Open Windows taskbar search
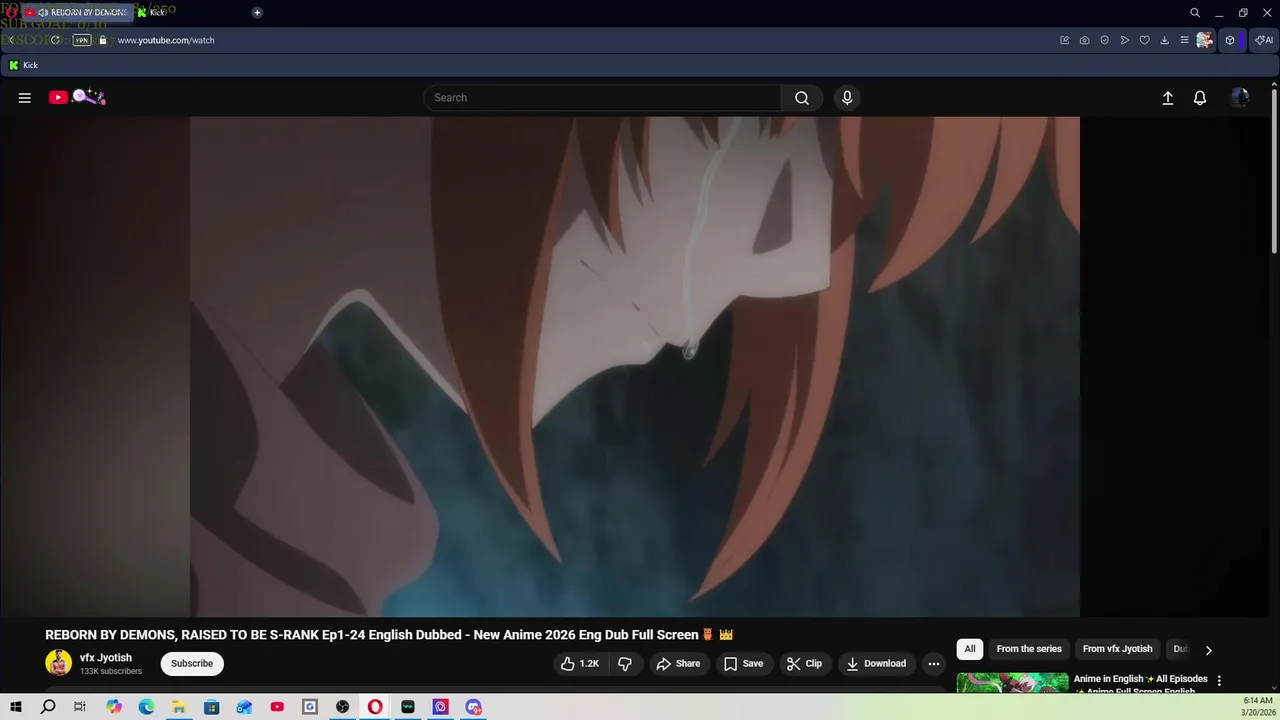Image resolution: width=1280 pixels, height=720 pixels. (x=48, y=707)
